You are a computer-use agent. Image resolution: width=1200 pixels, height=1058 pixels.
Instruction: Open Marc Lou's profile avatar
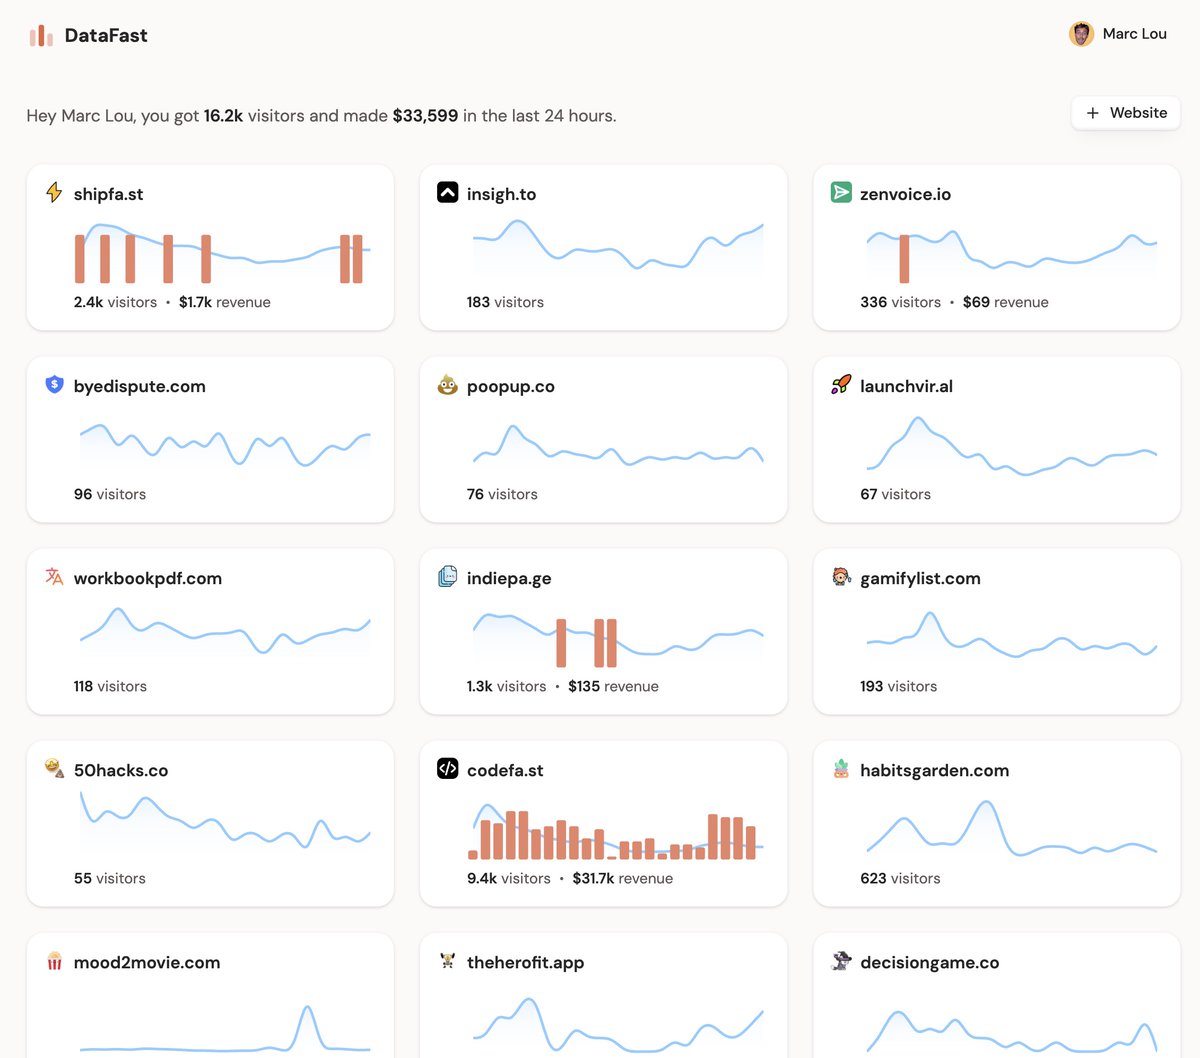[x=1081, y=34]
